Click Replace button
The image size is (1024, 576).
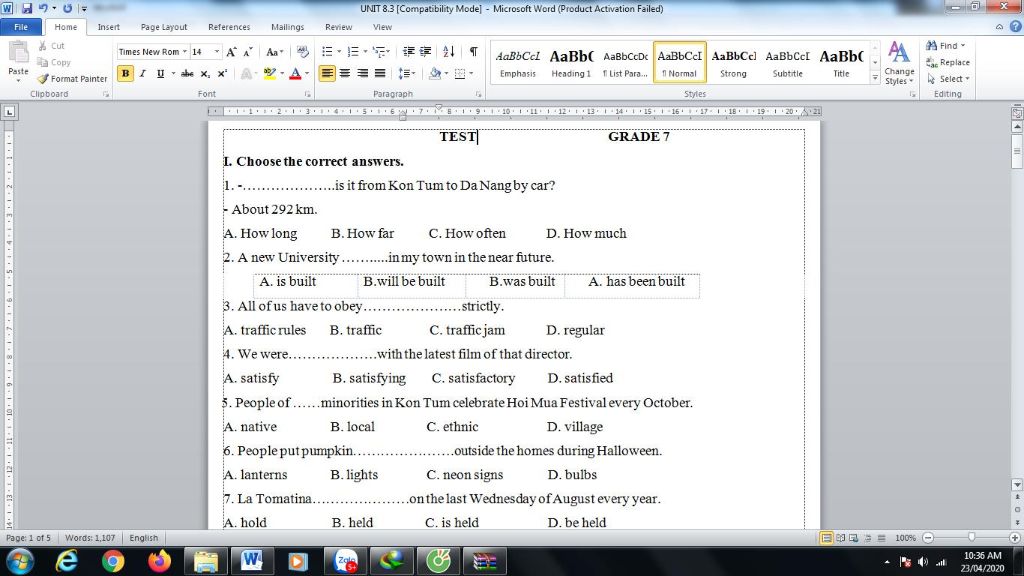click(x=948, y=62)
